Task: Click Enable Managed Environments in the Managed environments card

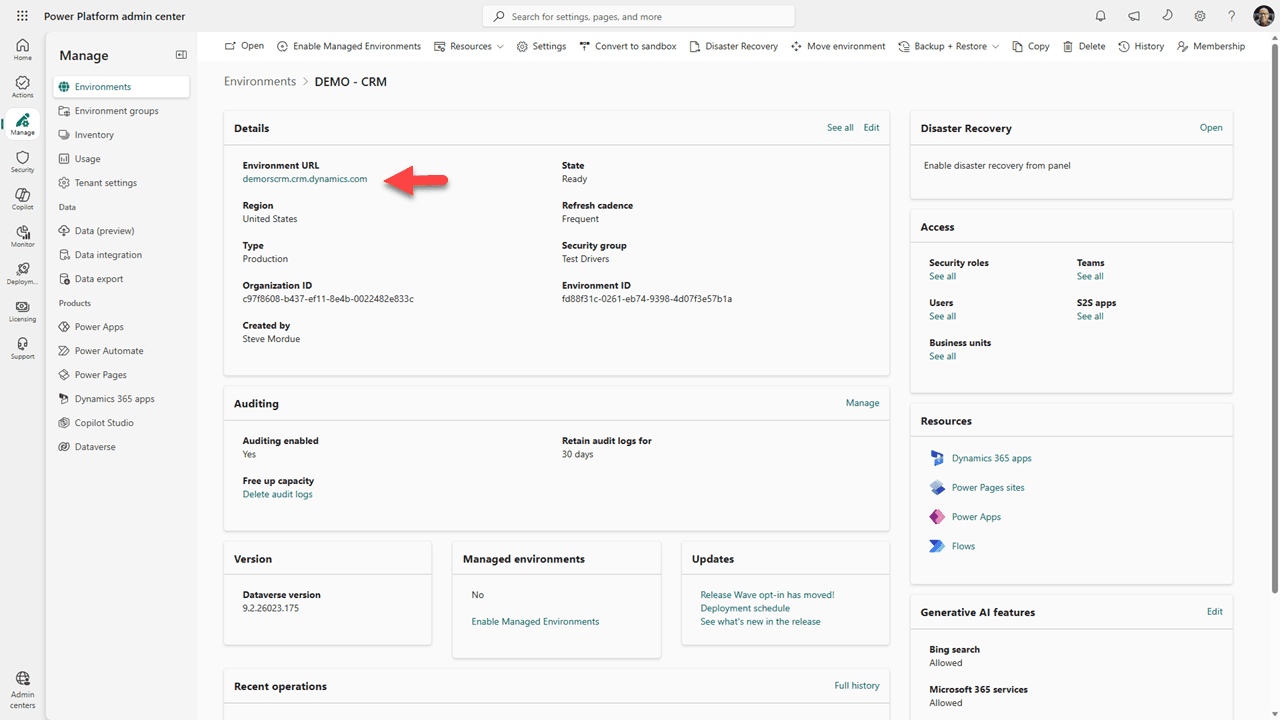Action: point(535,620)
